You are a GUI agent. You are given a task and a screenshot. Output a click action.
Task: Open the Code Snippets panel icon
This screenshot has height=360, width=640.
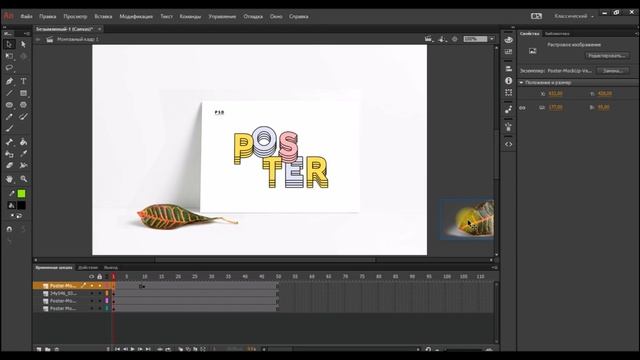coord(508,144)
